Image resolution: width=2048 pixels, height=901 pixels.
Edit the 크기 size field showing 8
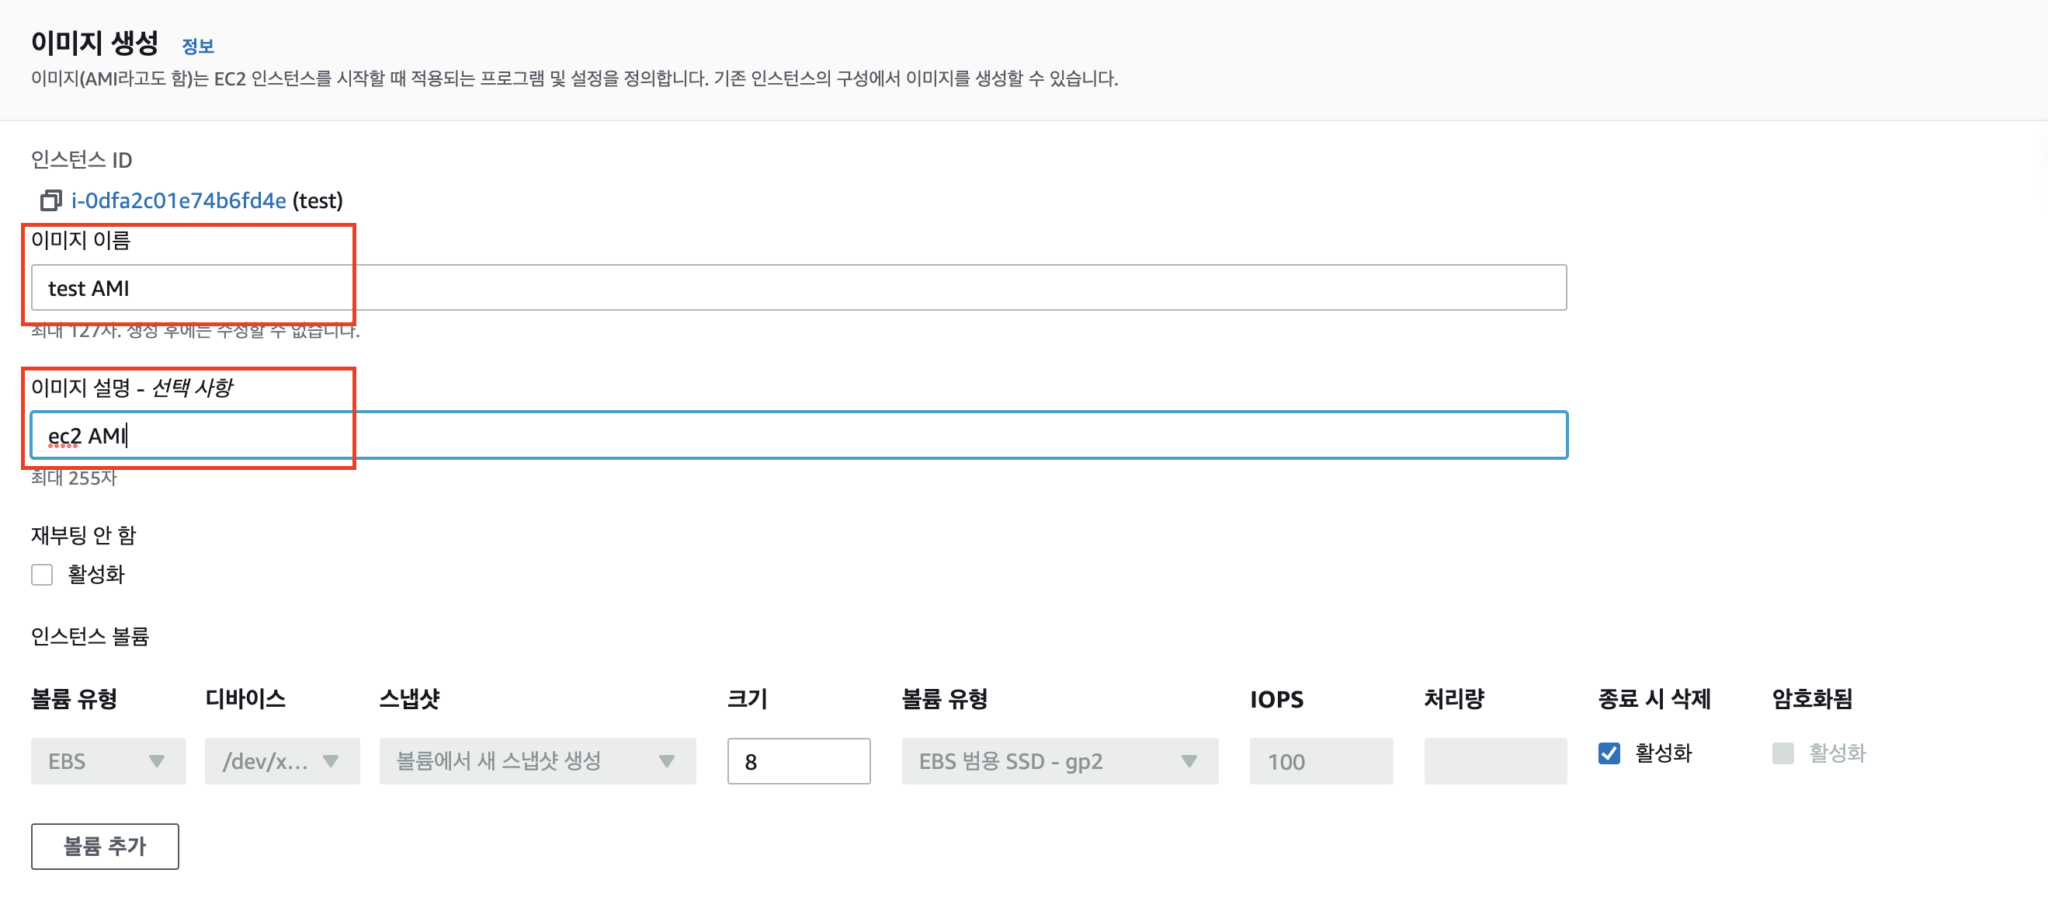797,761
